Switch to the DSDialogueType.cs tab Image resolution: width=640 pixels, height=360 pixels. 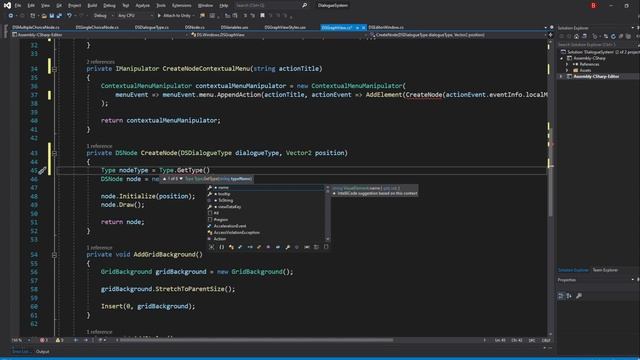(x=152, y=27)
